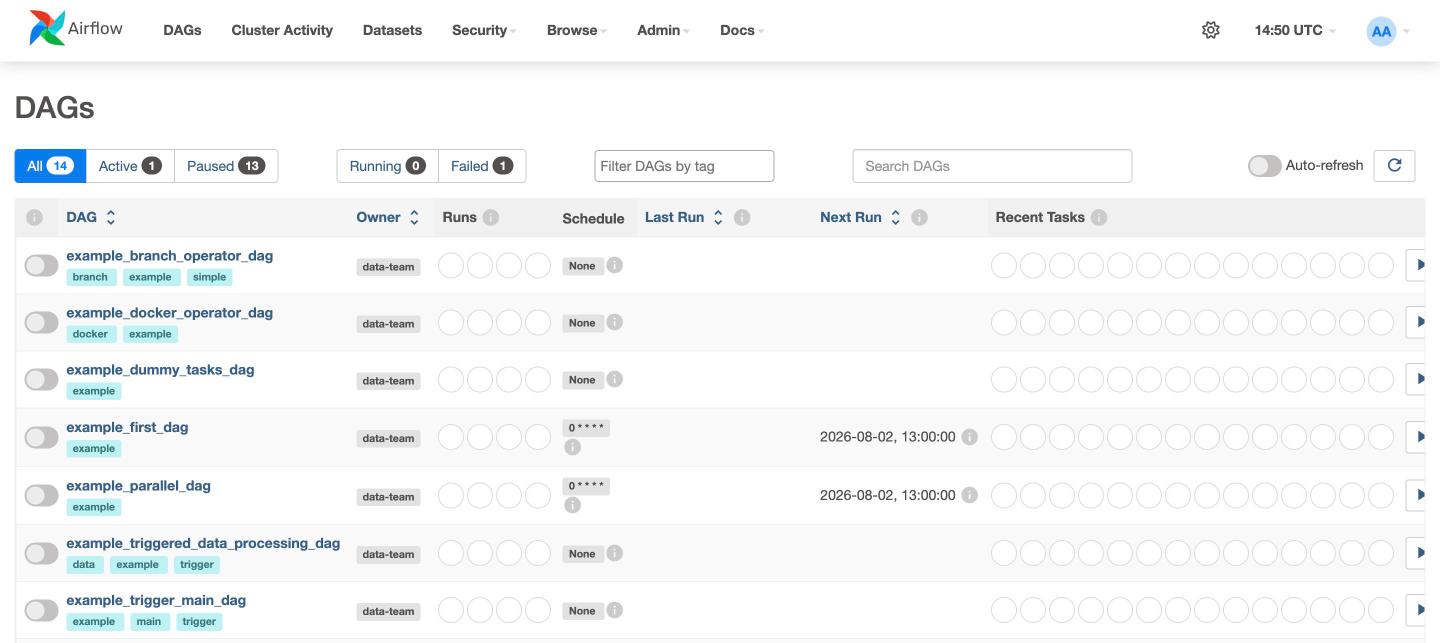Screen dimensions: 1440x643
Task: Sort by Next Run column
Action: (x=861, y=217)
